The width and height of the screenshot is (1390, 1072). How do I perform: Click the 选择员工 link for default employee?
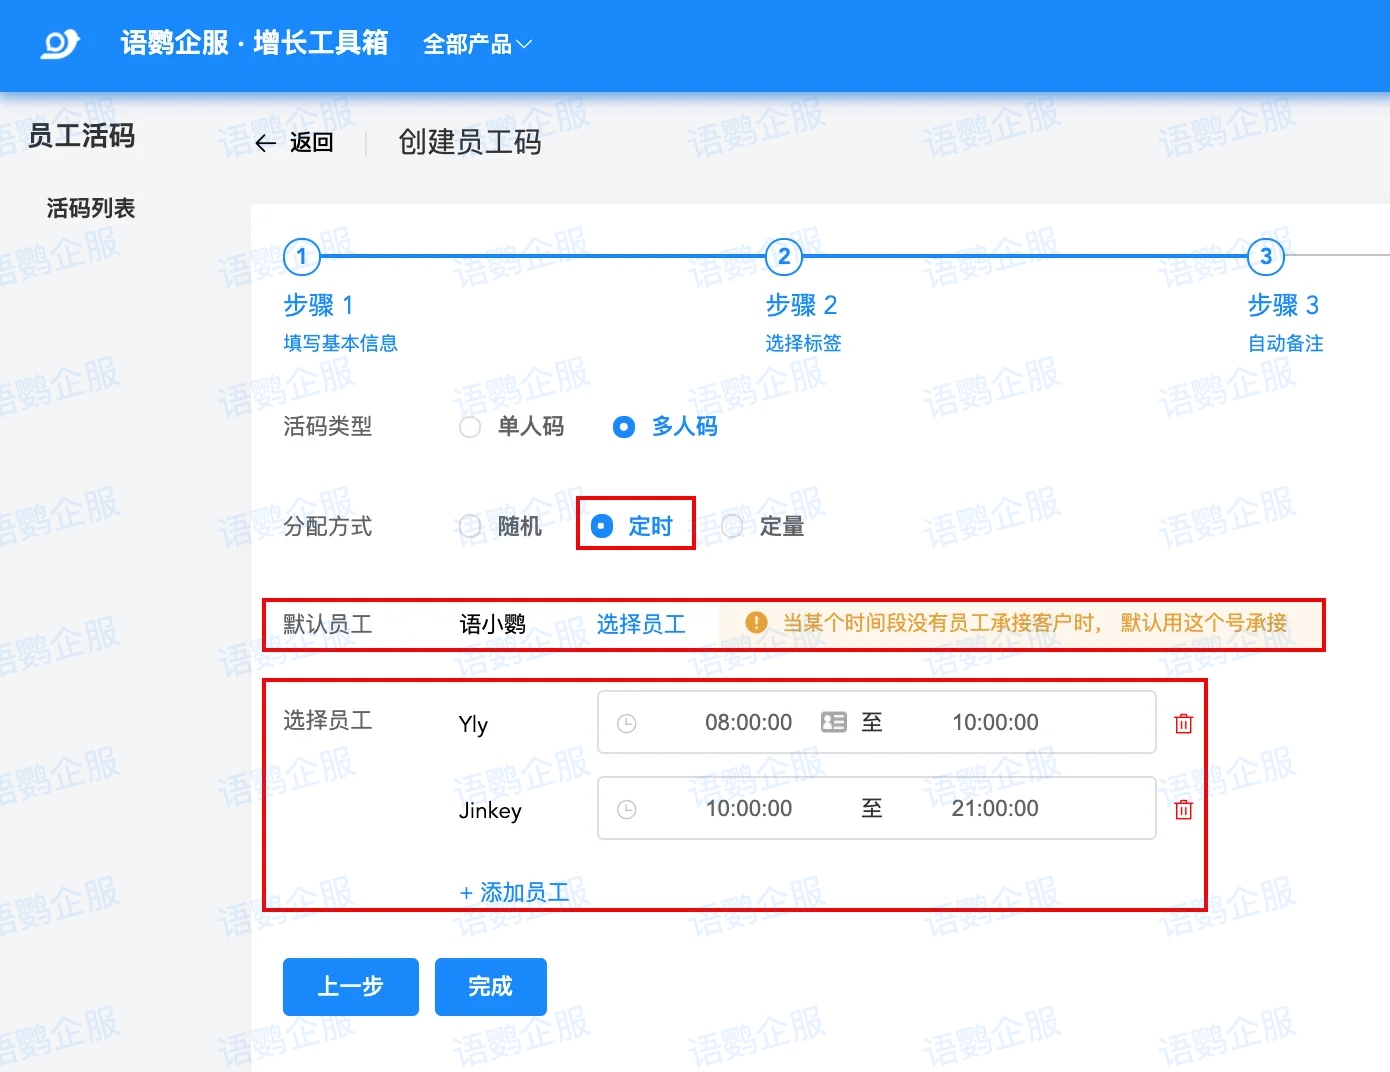point(641,624)
